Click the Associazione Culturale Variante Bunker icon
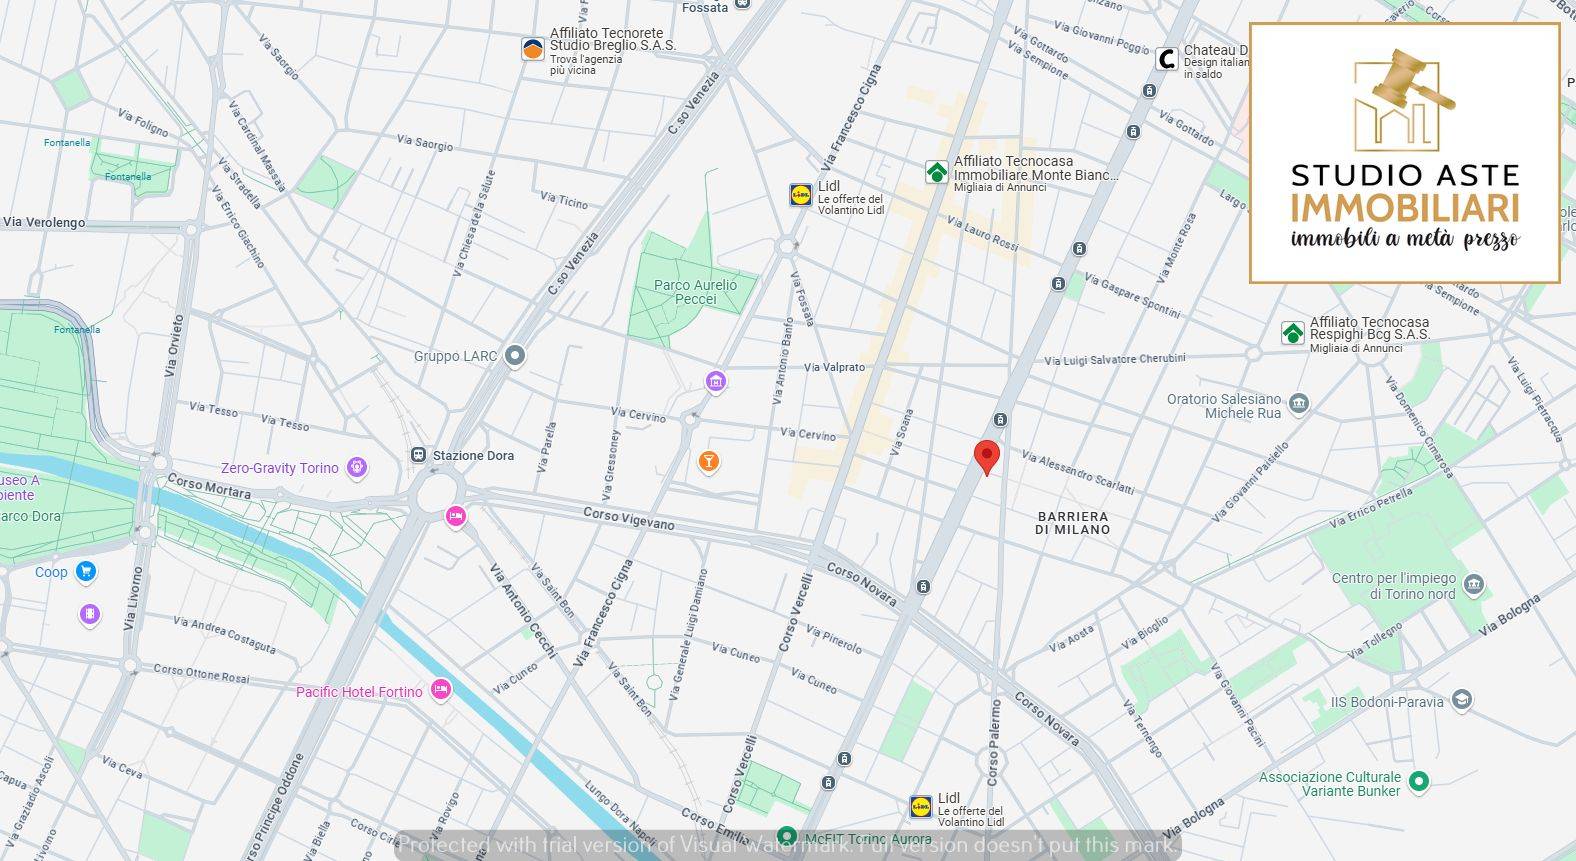 [1418, 781]
